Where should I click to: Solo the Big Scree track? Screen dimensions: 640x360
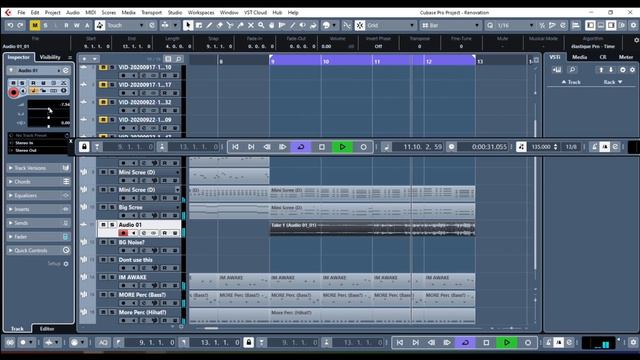coord(112,207)
